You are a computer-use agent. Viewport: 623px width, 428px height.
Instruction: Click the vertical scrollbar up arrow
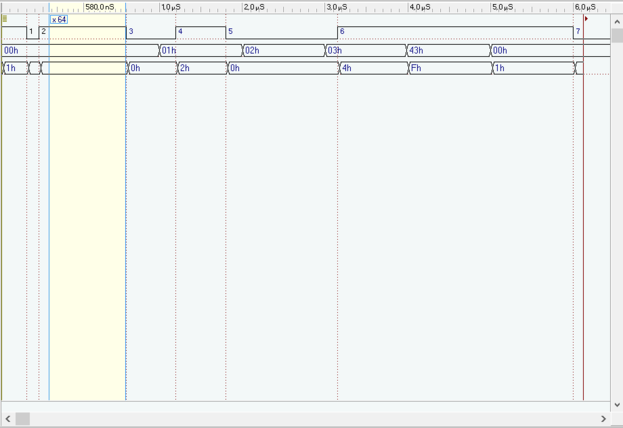(x=617, y=21)
